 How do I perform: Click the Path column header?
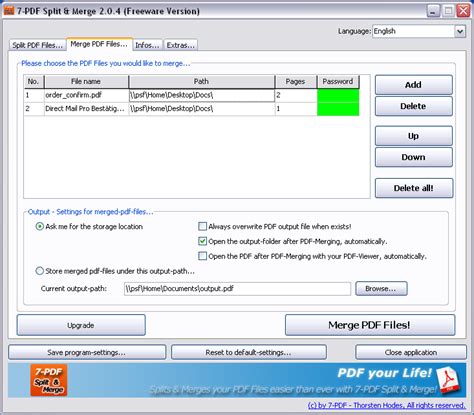pyautogui.click(x=202, y=81)
